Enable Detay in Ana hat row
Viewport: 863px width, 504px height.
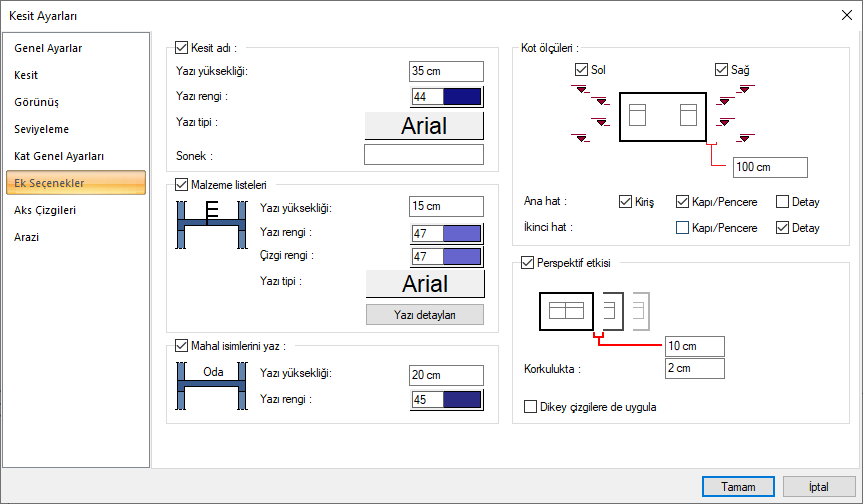tap(783, 201)
